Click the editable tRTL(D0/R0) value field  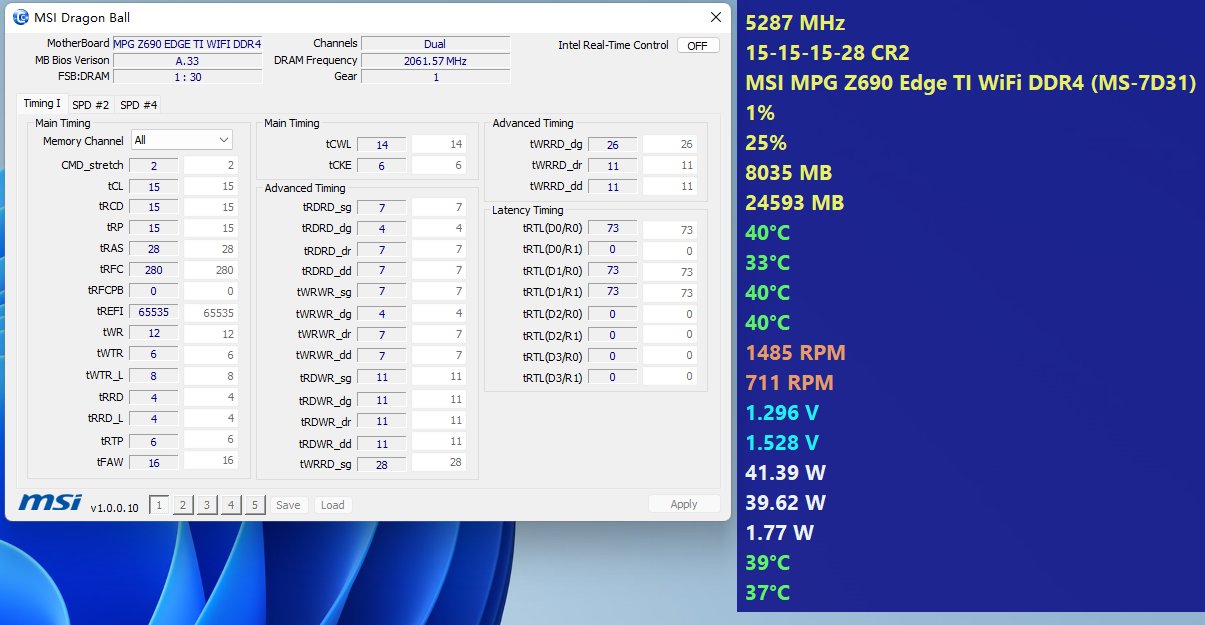(669, 229)
